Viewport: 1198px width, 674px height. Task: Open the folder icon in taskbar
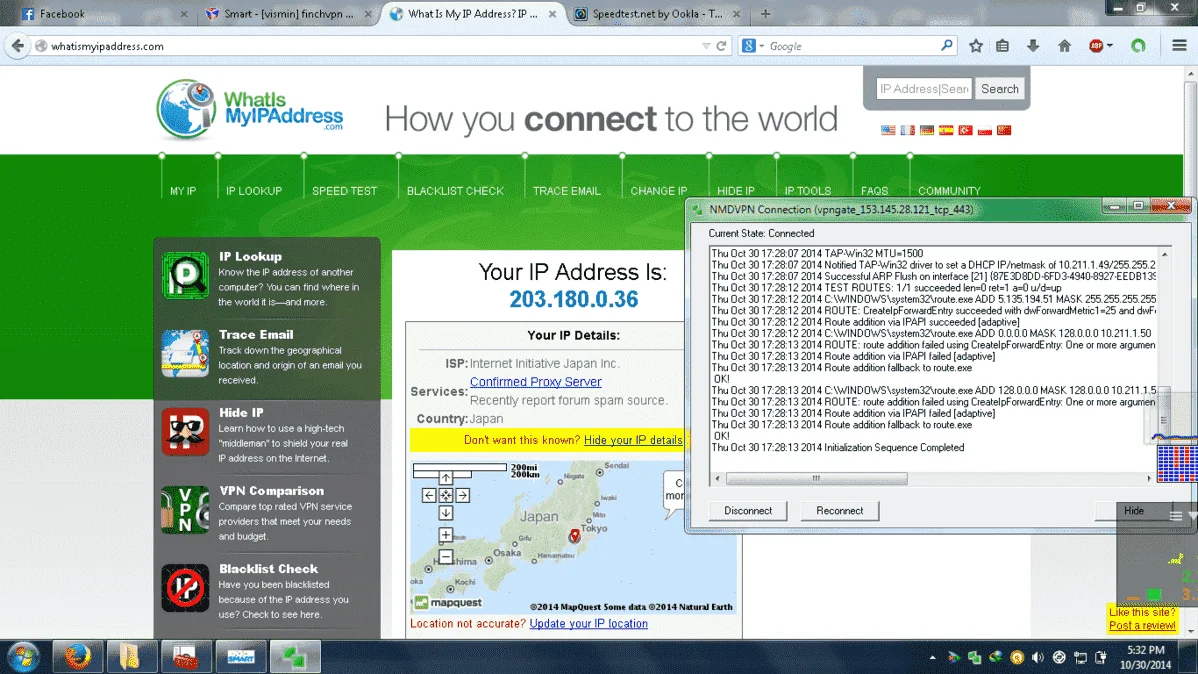(x=132, y=656)
